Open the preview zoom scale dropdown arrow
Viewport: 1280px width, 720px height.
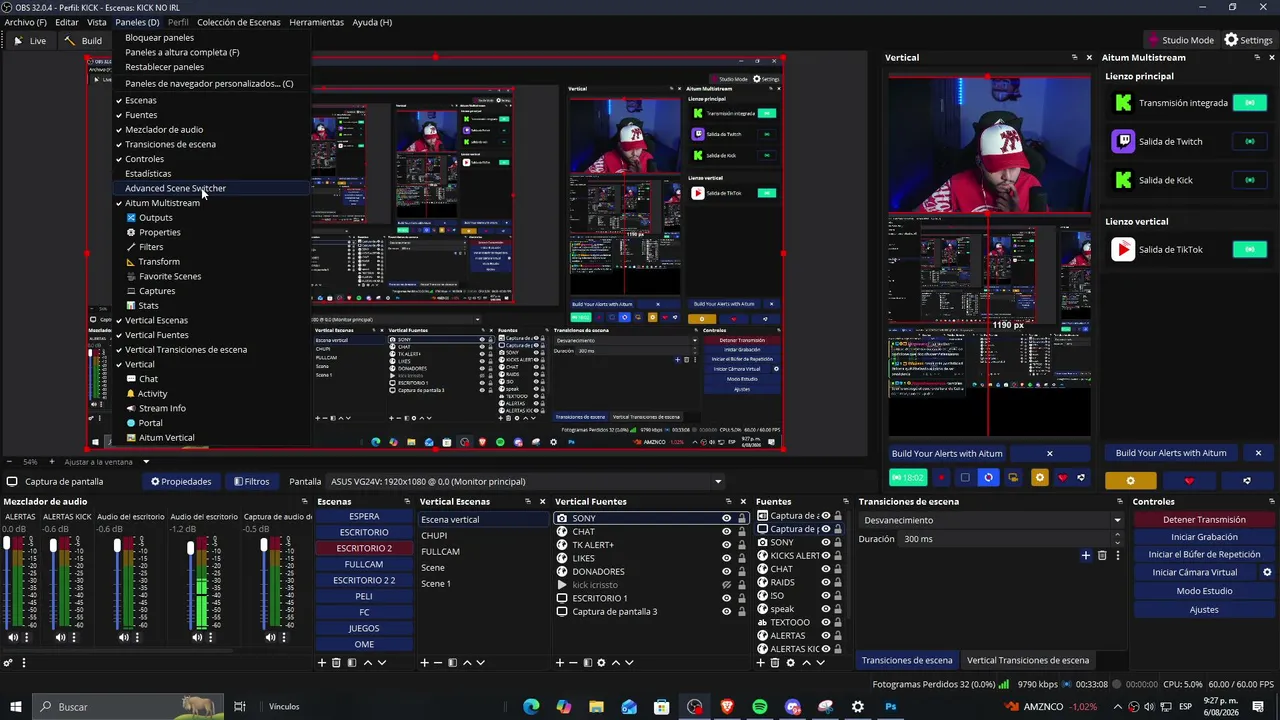coord(146,462)
